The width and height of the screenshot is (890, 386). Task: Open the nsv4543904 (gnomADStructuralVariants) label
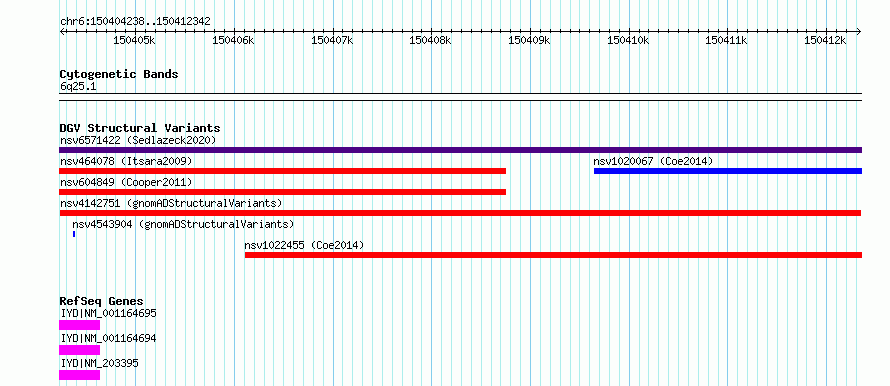(183, 224)
